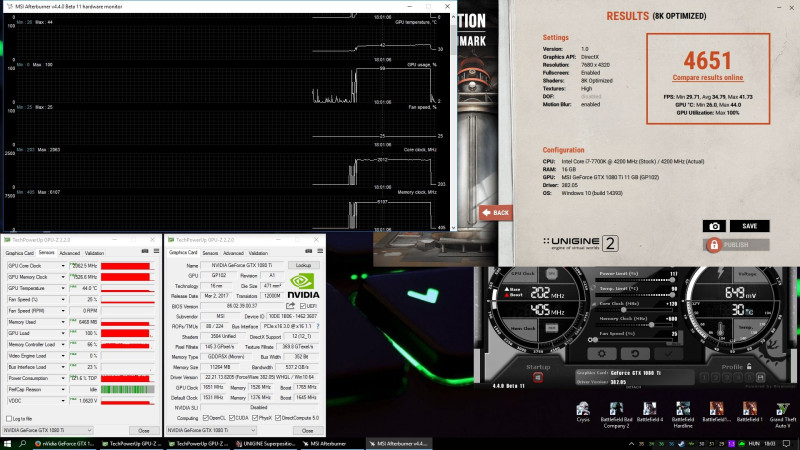Toggle the DirectCompute 5.0 checkbox

278,418
